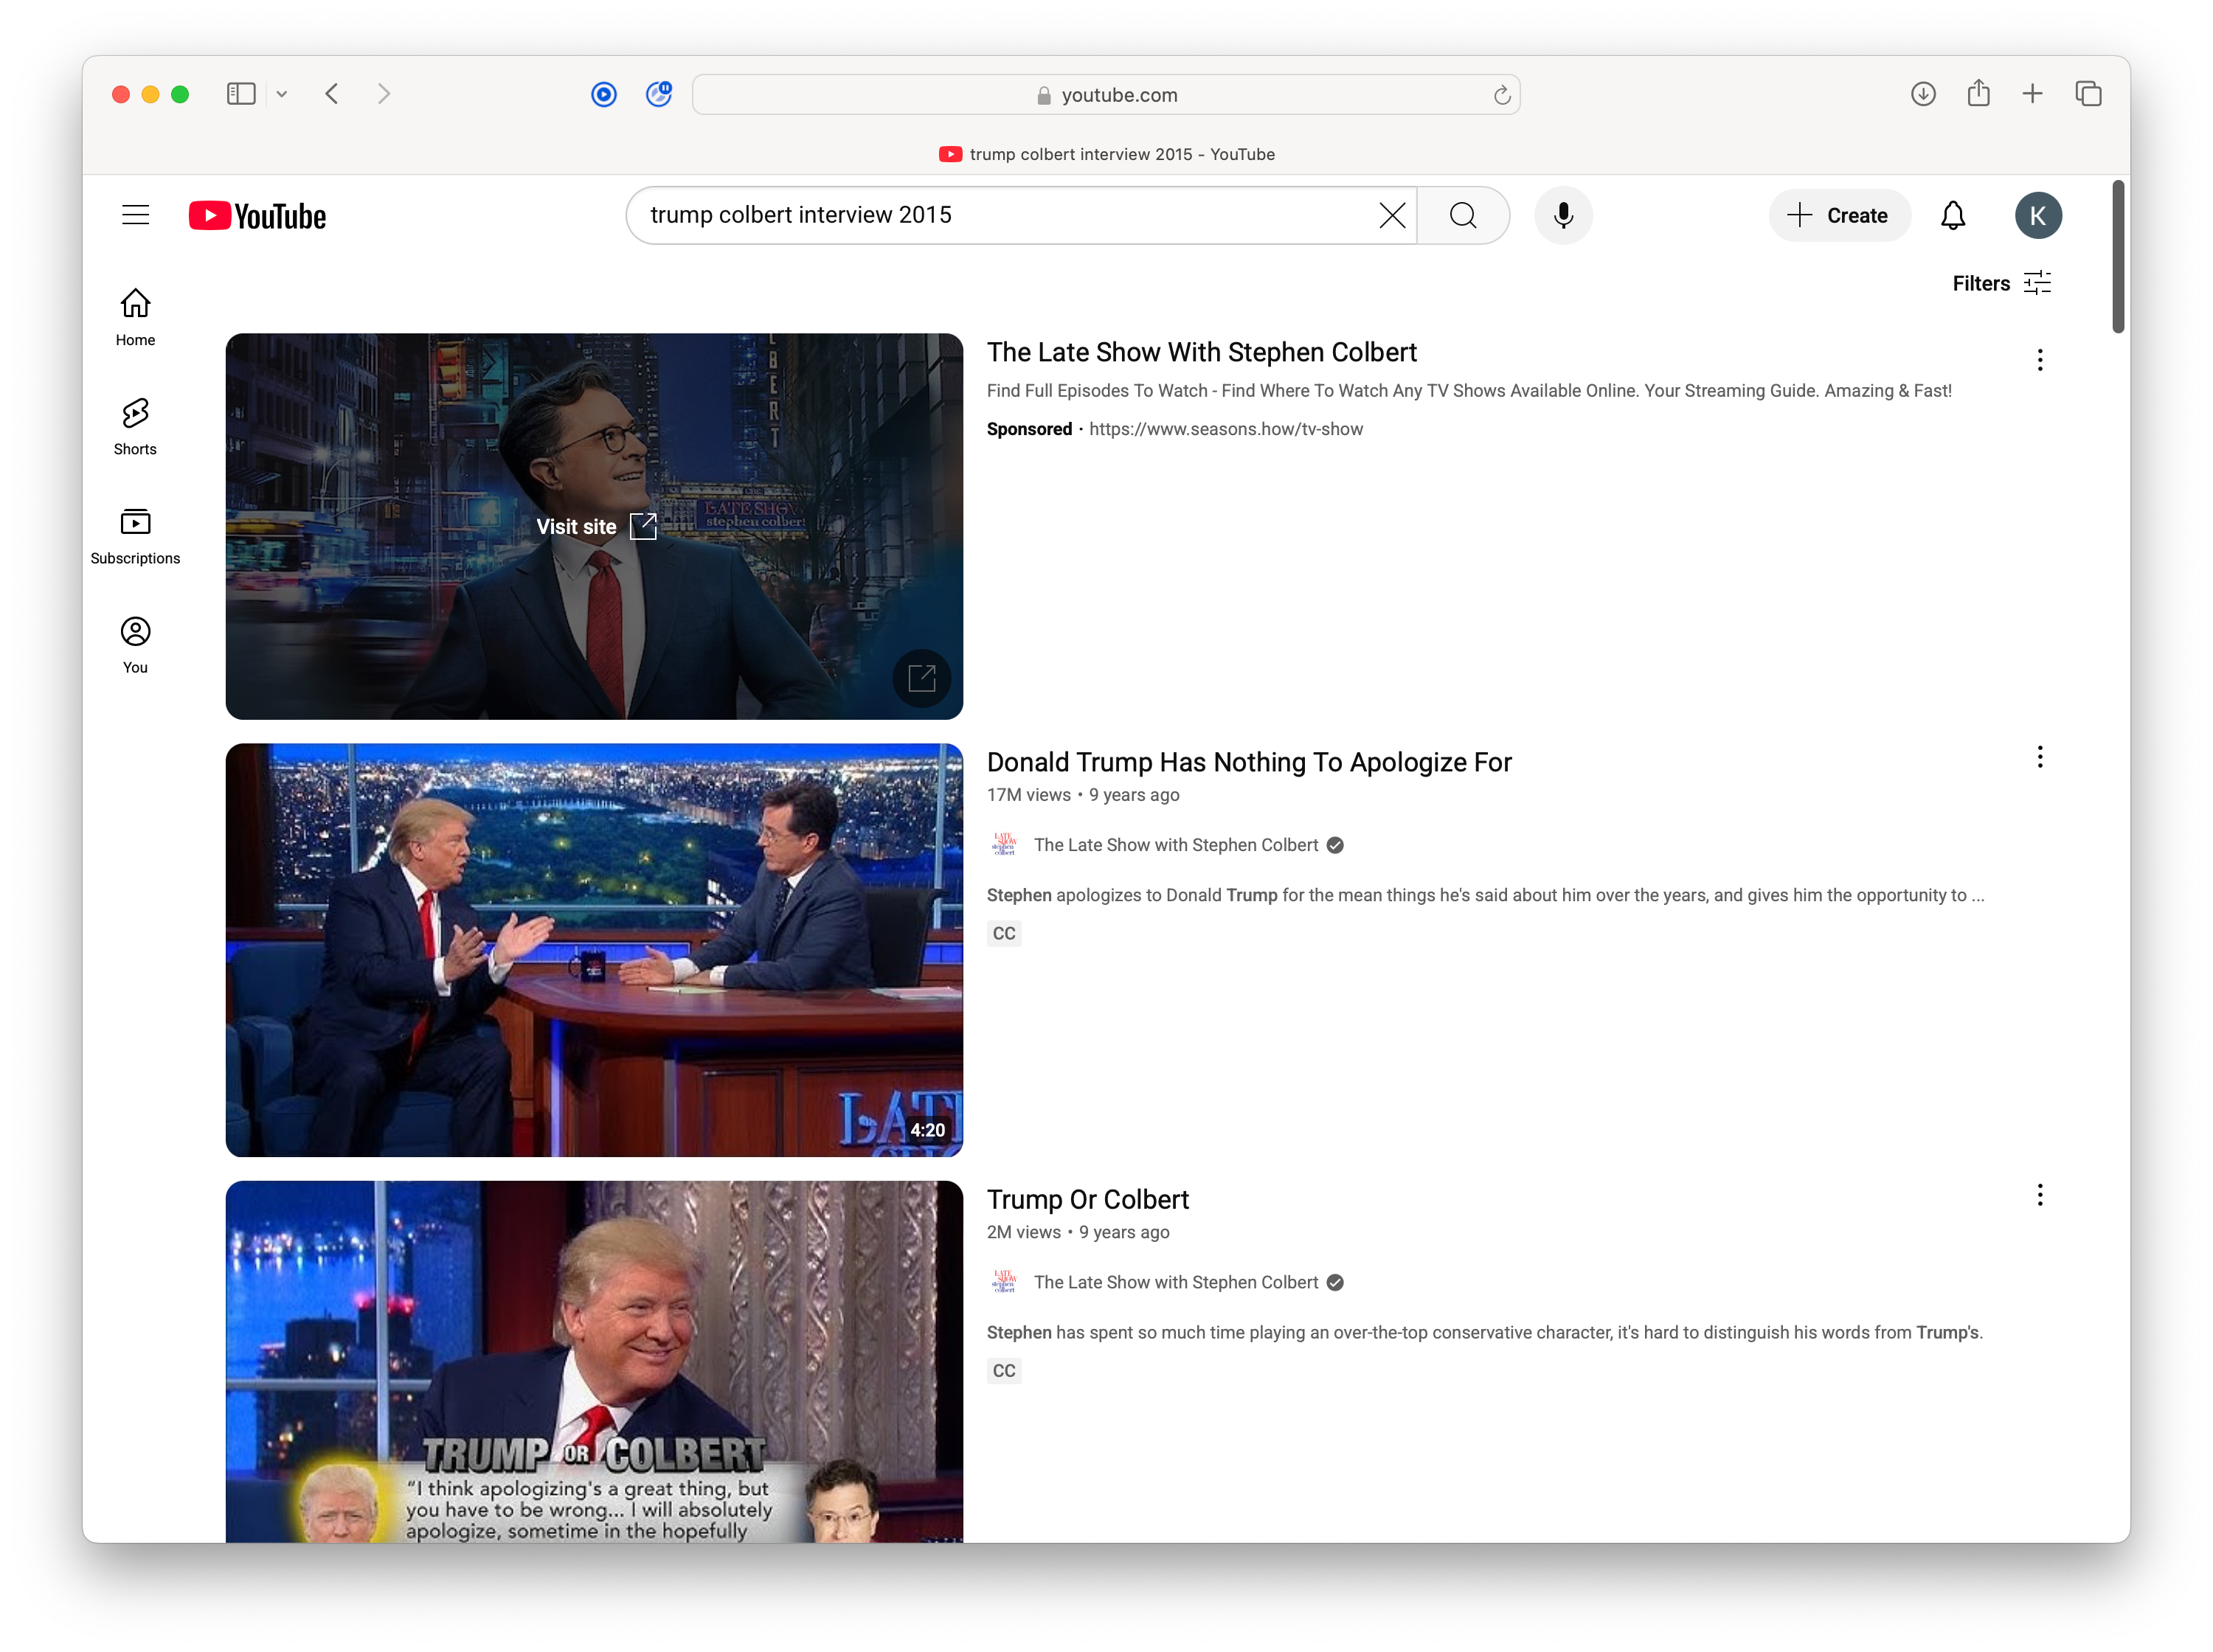Viewport: 2213px width, 1652px height.
Task: Go back using Safari's back arrow
Action: 333,93
